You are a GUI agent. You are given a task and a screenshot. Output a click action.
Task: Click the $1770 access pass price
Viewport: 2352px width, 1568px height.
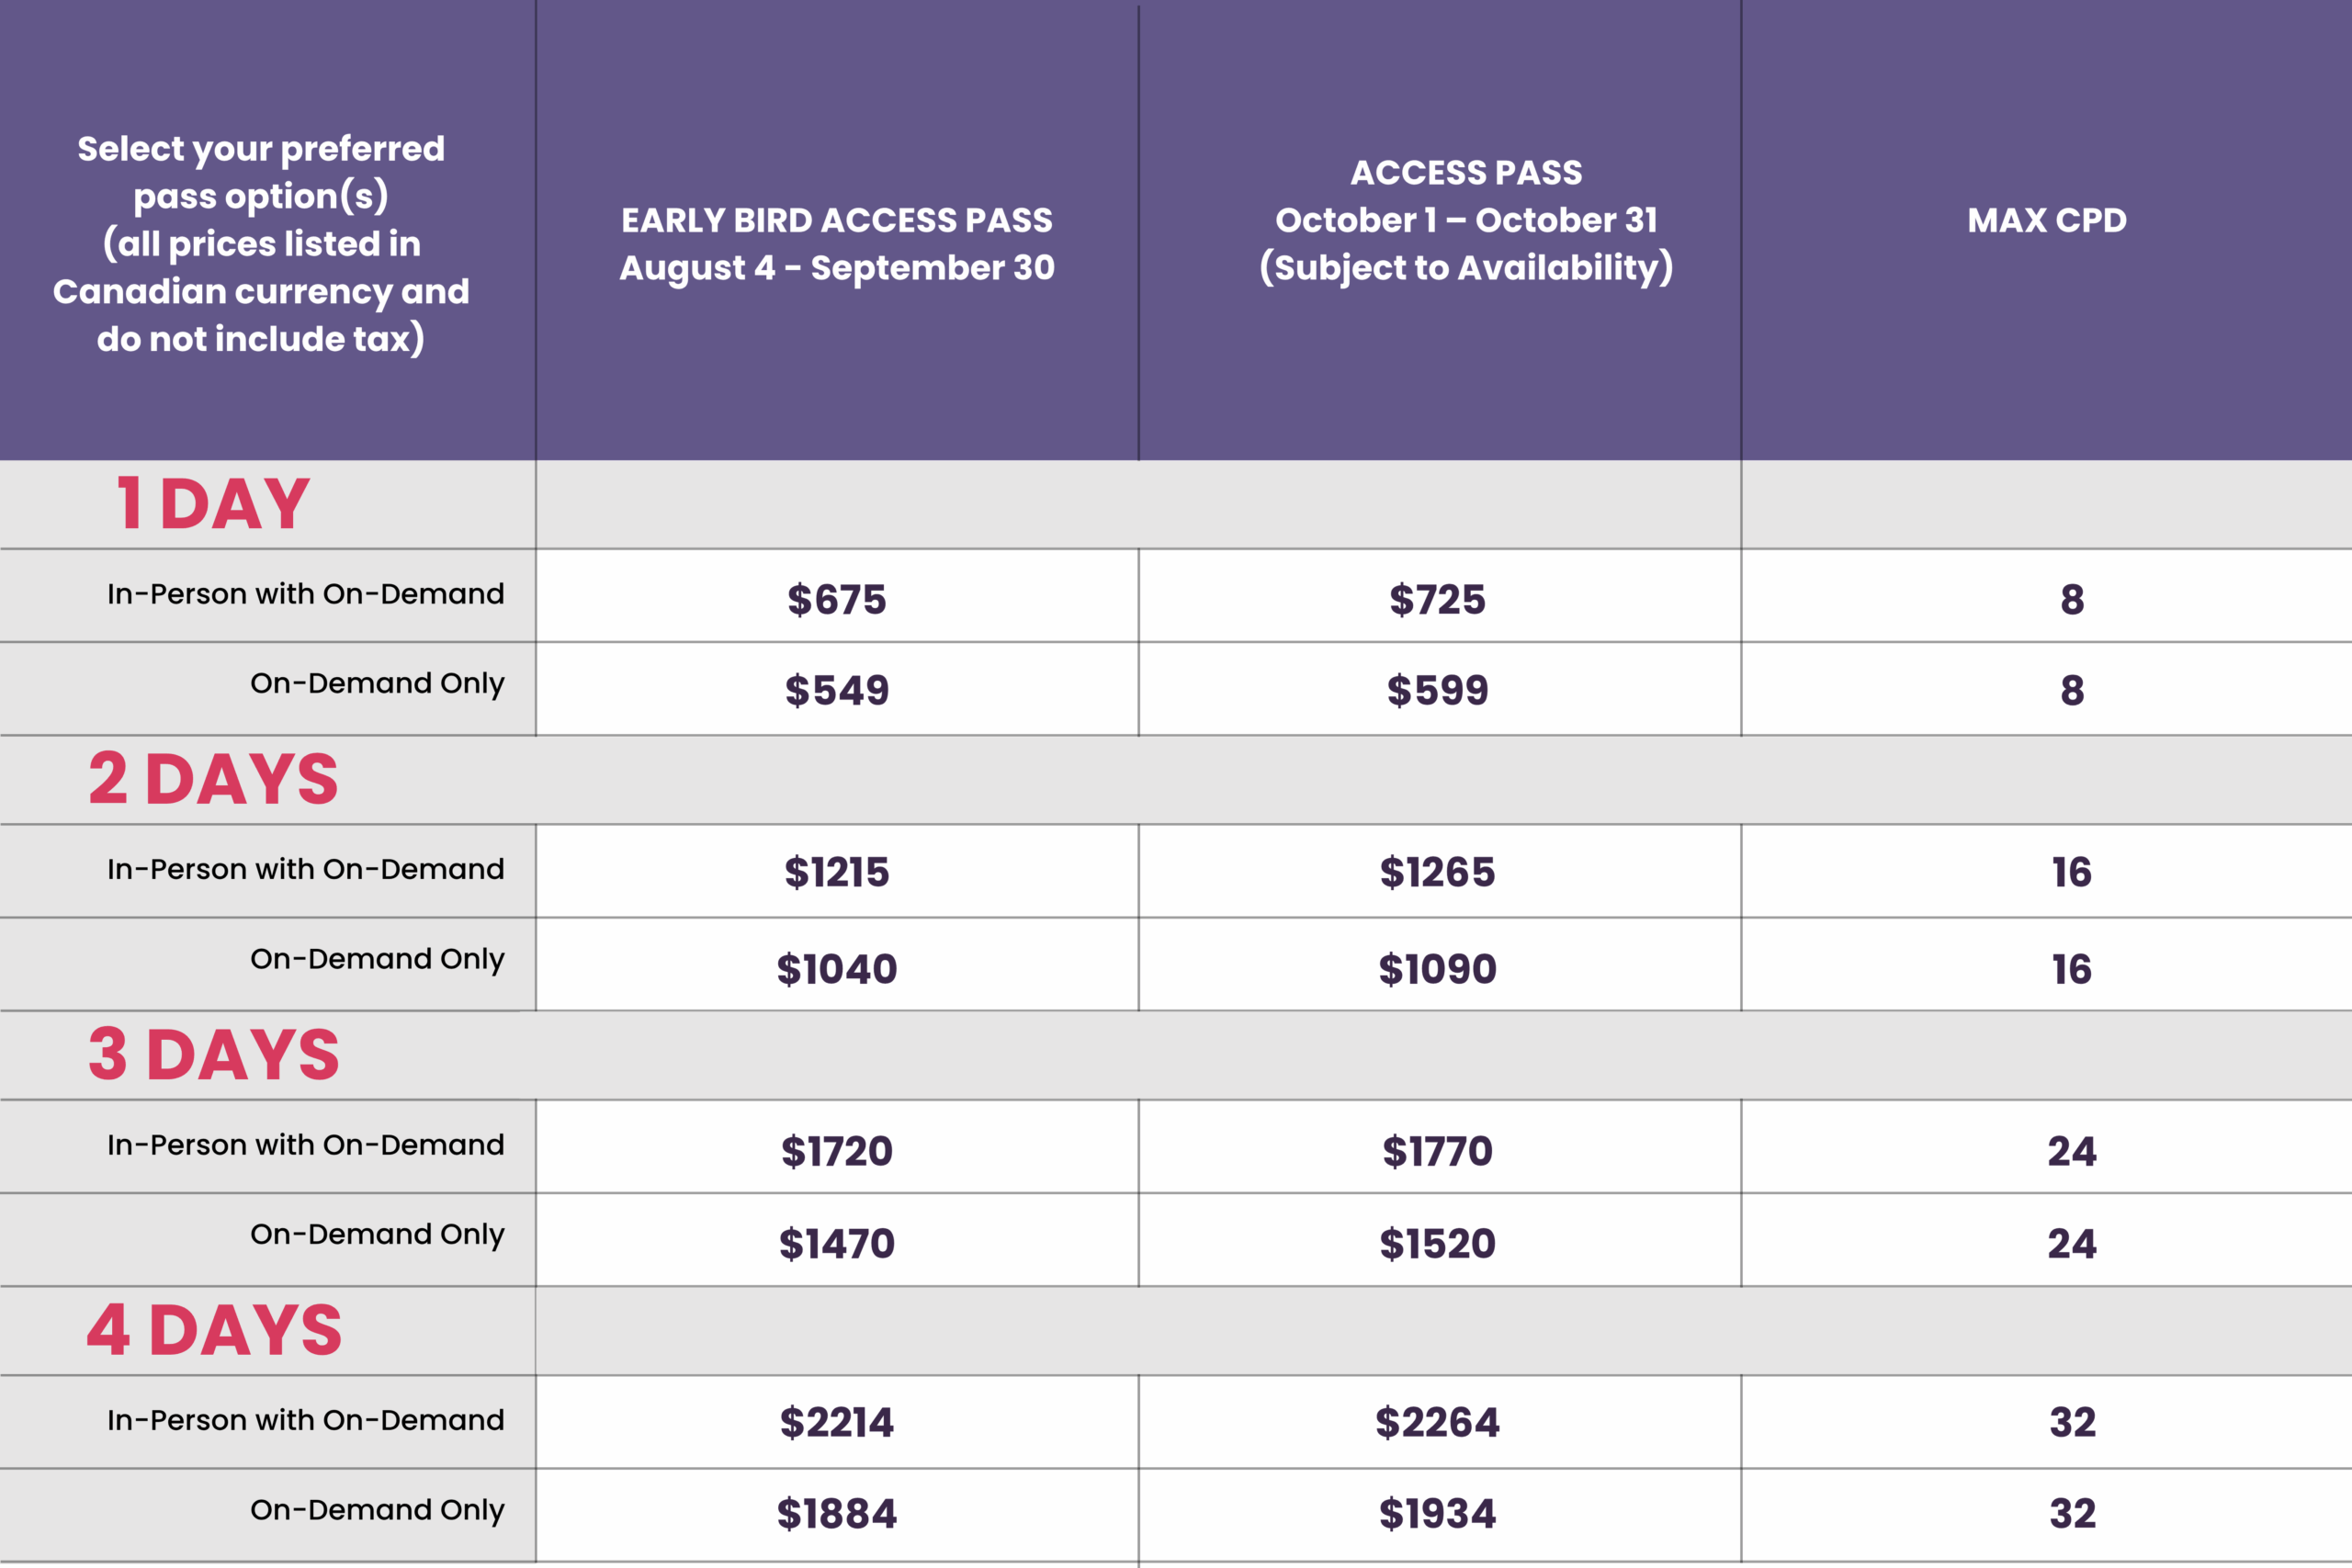1437,1151
